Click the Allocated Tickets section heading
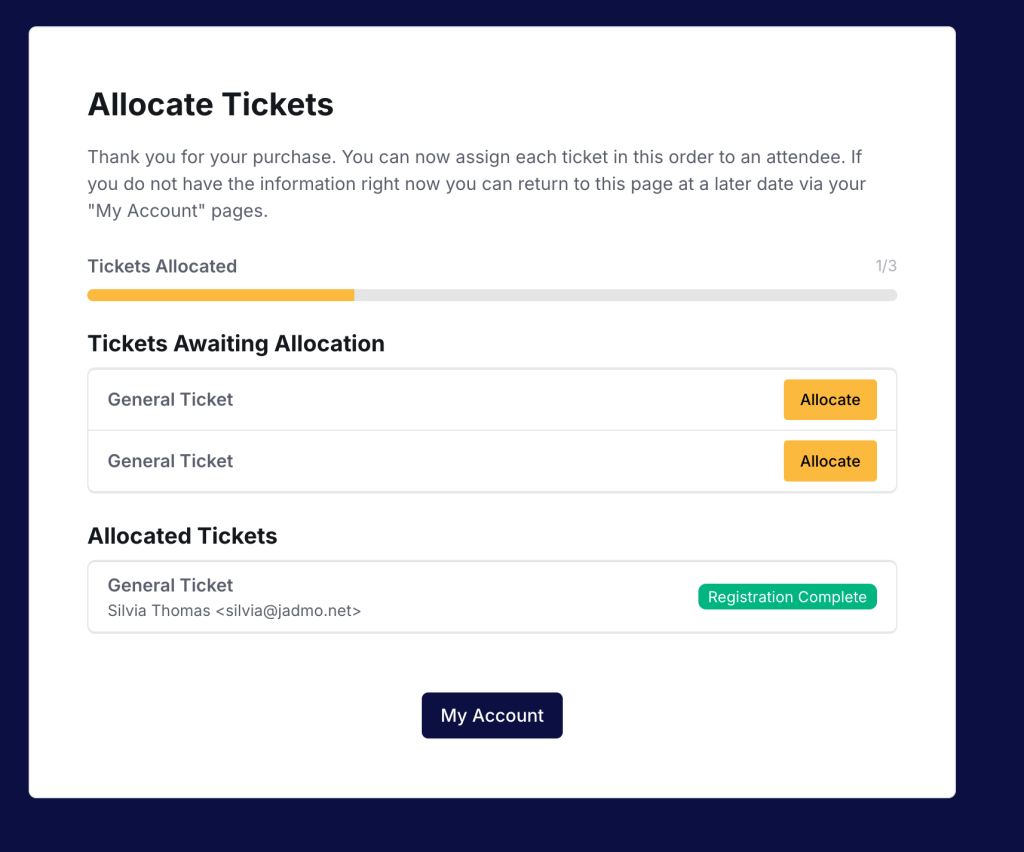The width and height of the screenshot is (1024, 852). [182, 536]
